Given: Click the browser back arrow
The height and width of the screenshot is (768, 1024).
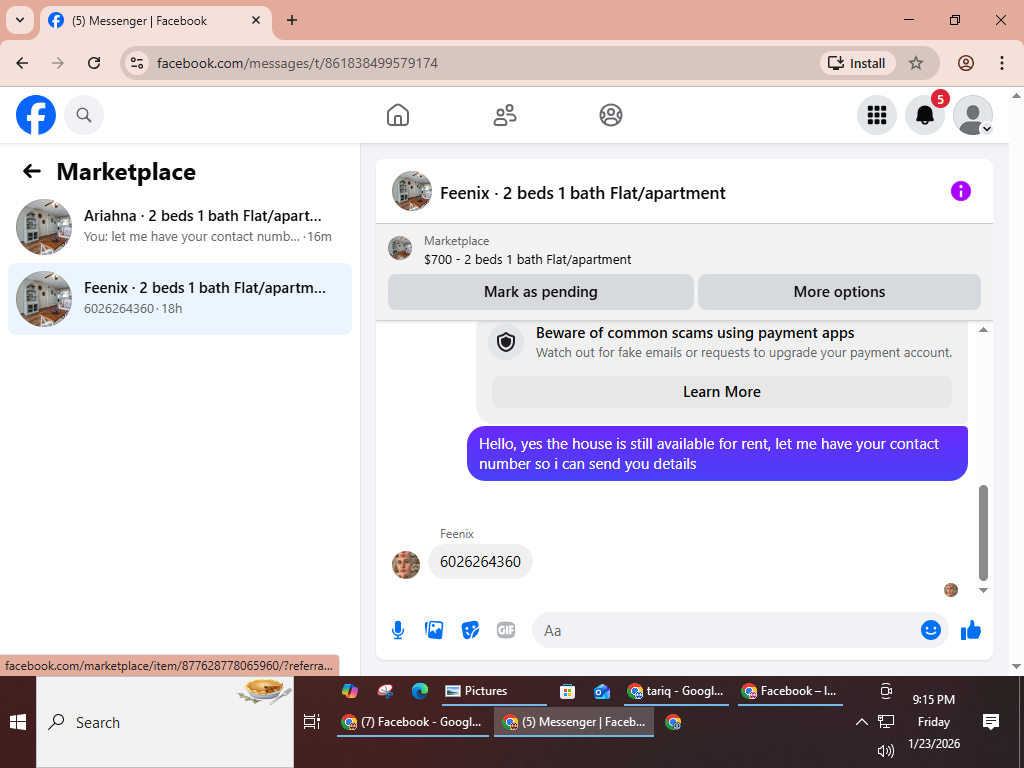Looking at the screenshot, I should coord(22,63).
